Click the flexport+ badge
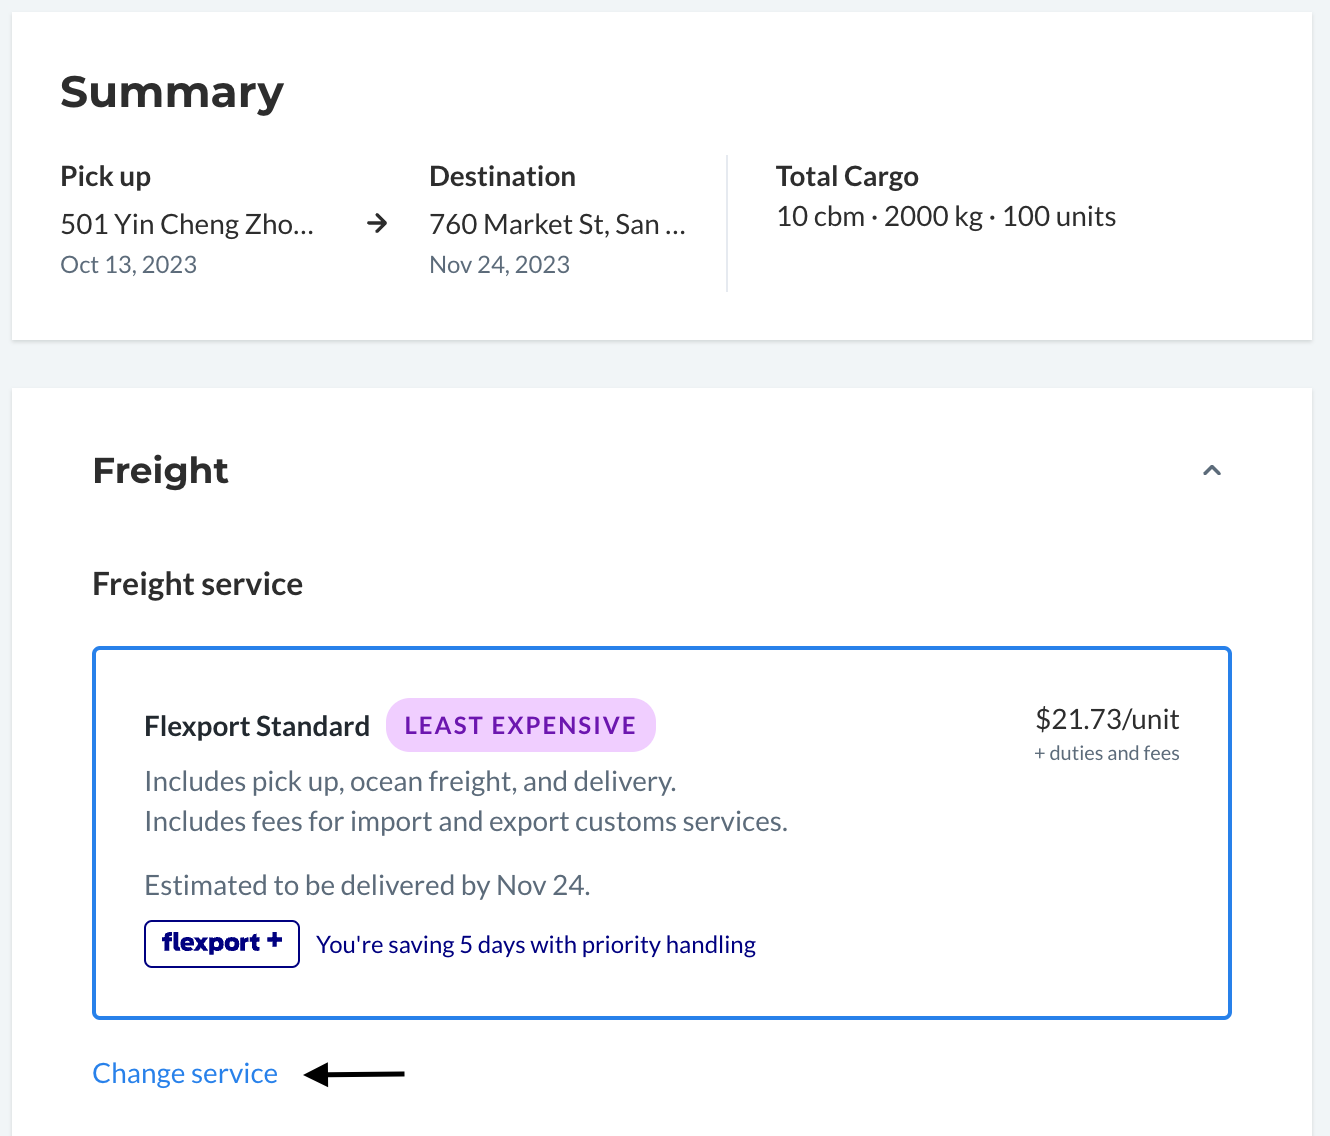 222,944
